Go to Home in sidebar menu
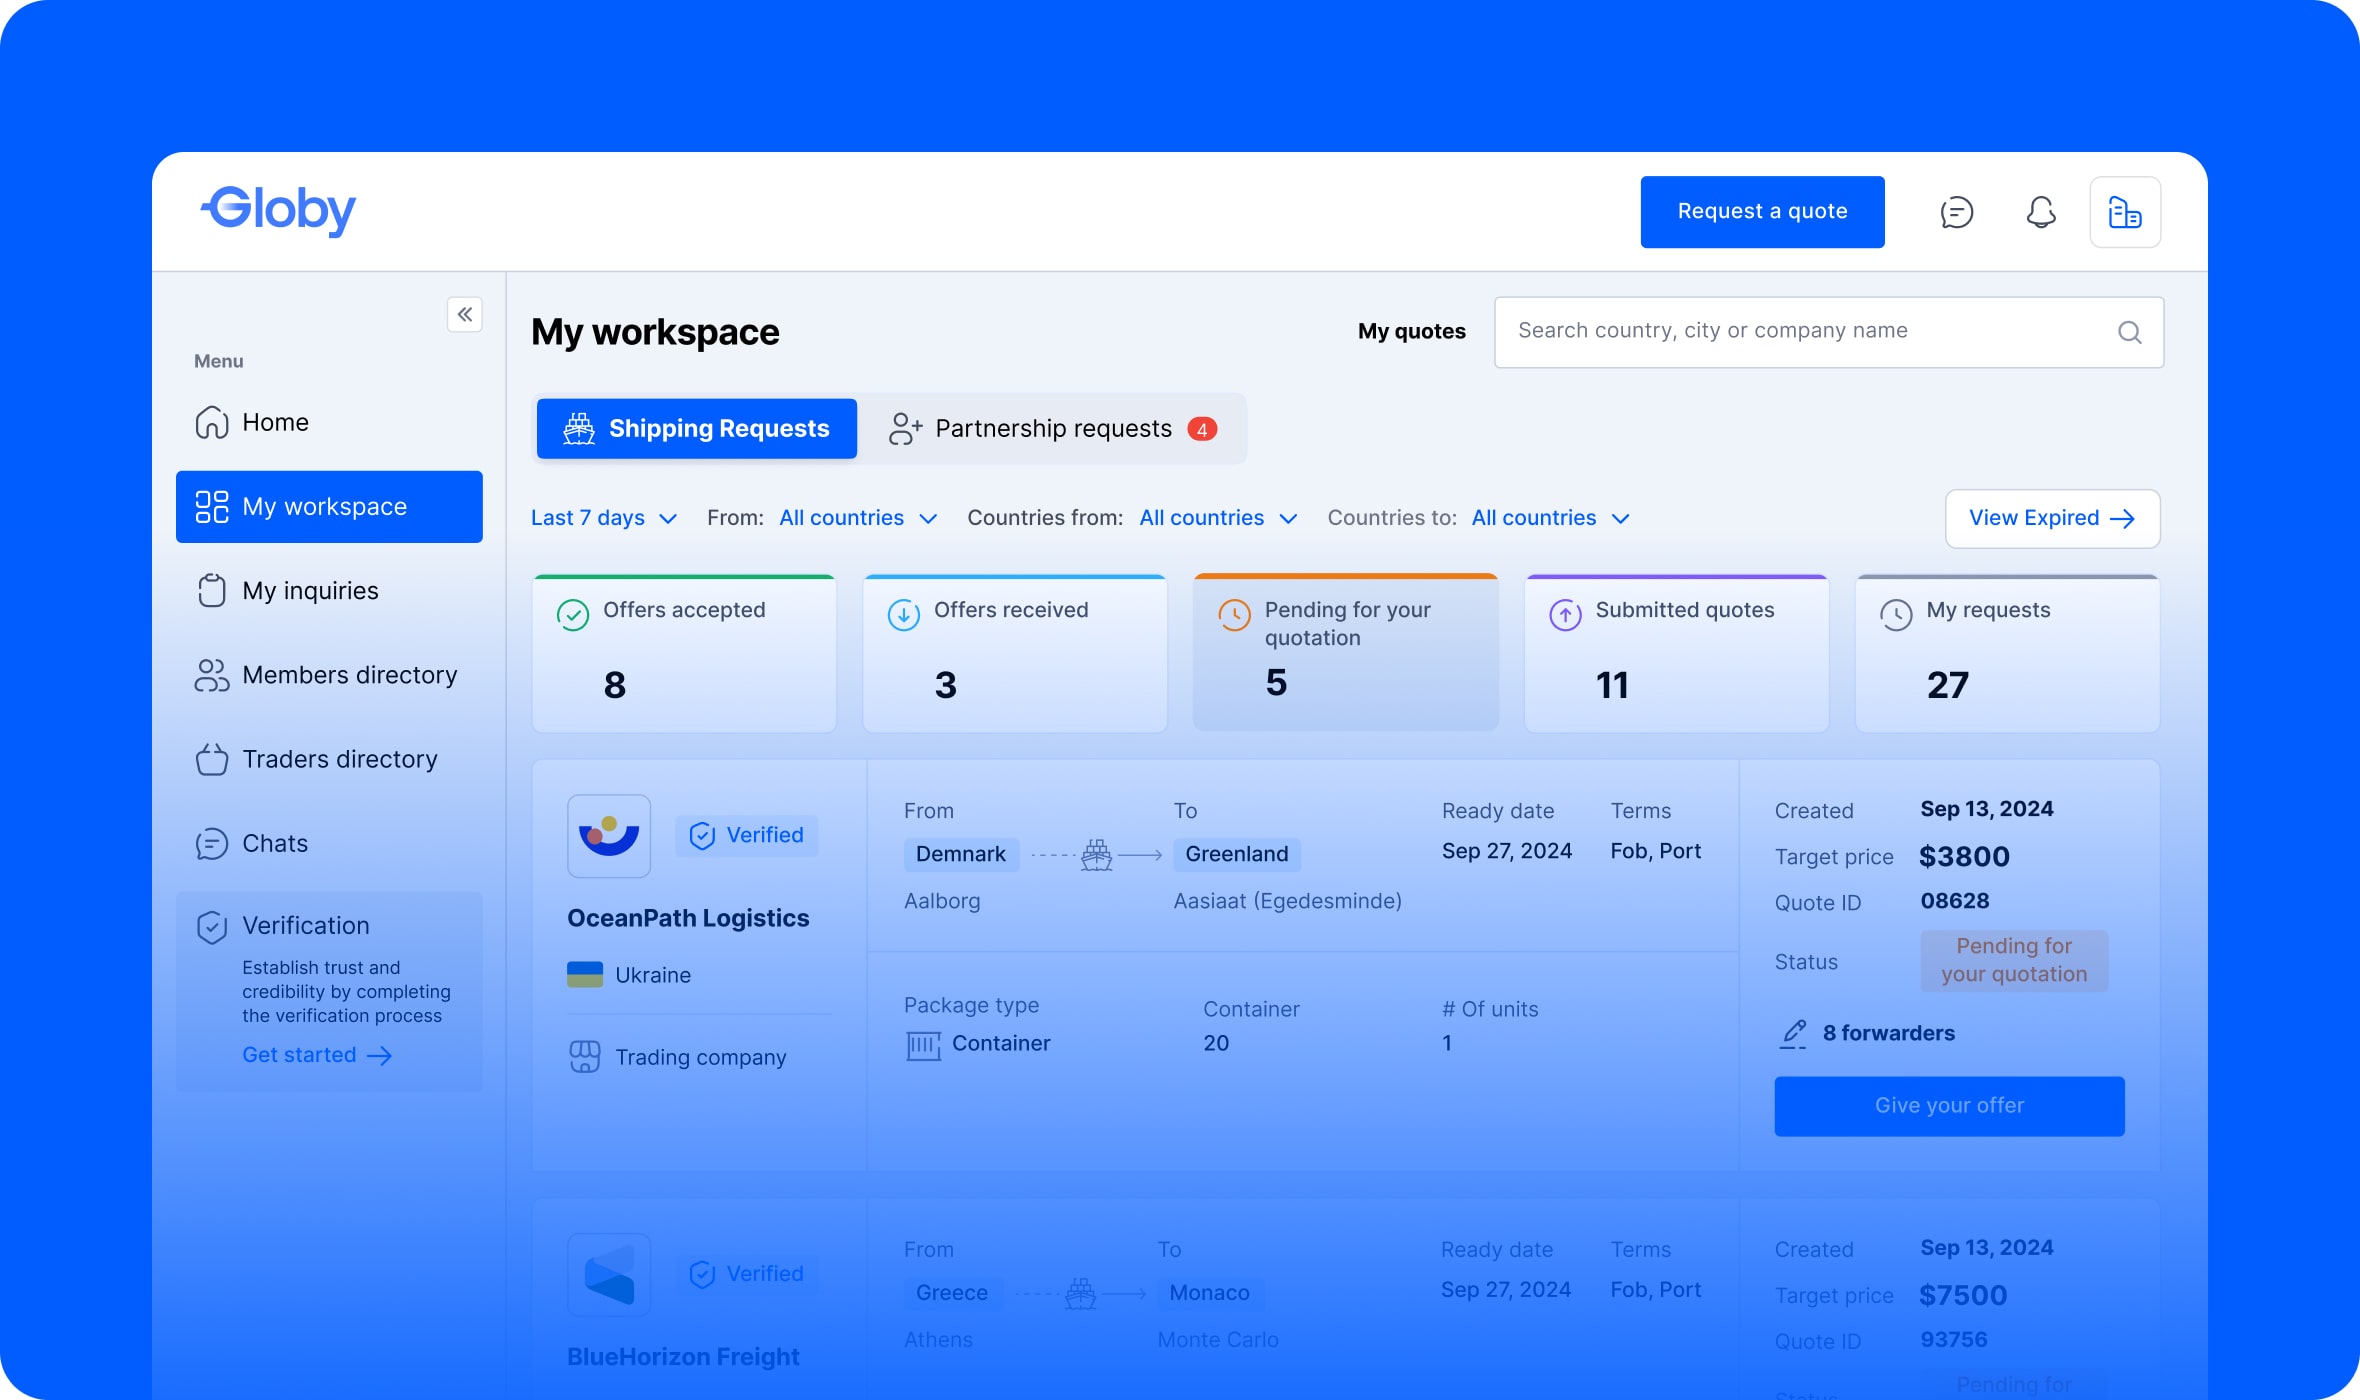This screenshot has height=1400, width=2360. pos(329,422)
